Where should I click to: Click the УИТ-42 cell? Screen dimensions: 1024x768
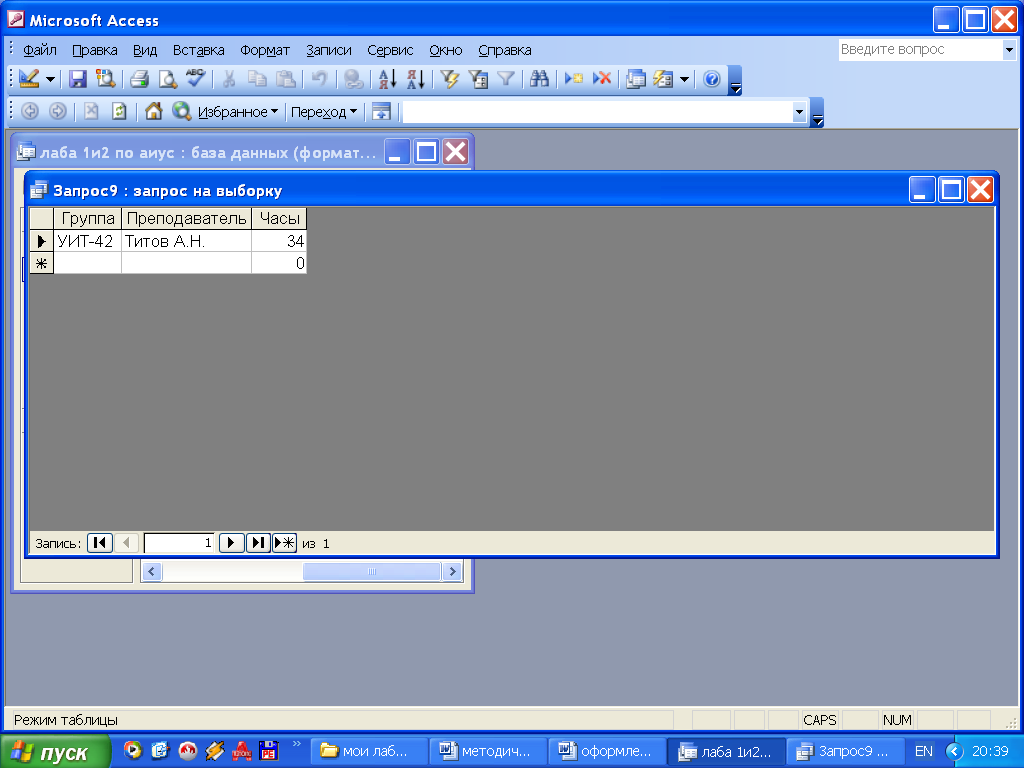click(x=88, y=241)
